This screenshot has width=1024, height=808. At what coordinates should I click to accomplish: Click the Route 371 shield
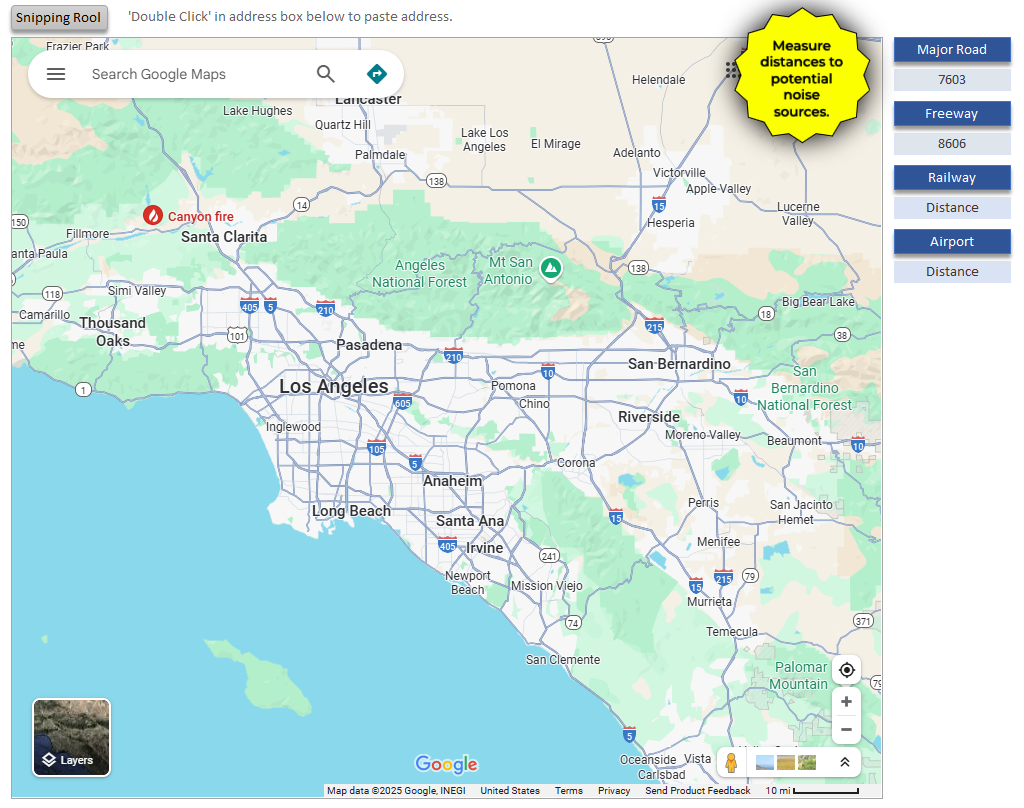pyautogui.click(x=863, y=621)
